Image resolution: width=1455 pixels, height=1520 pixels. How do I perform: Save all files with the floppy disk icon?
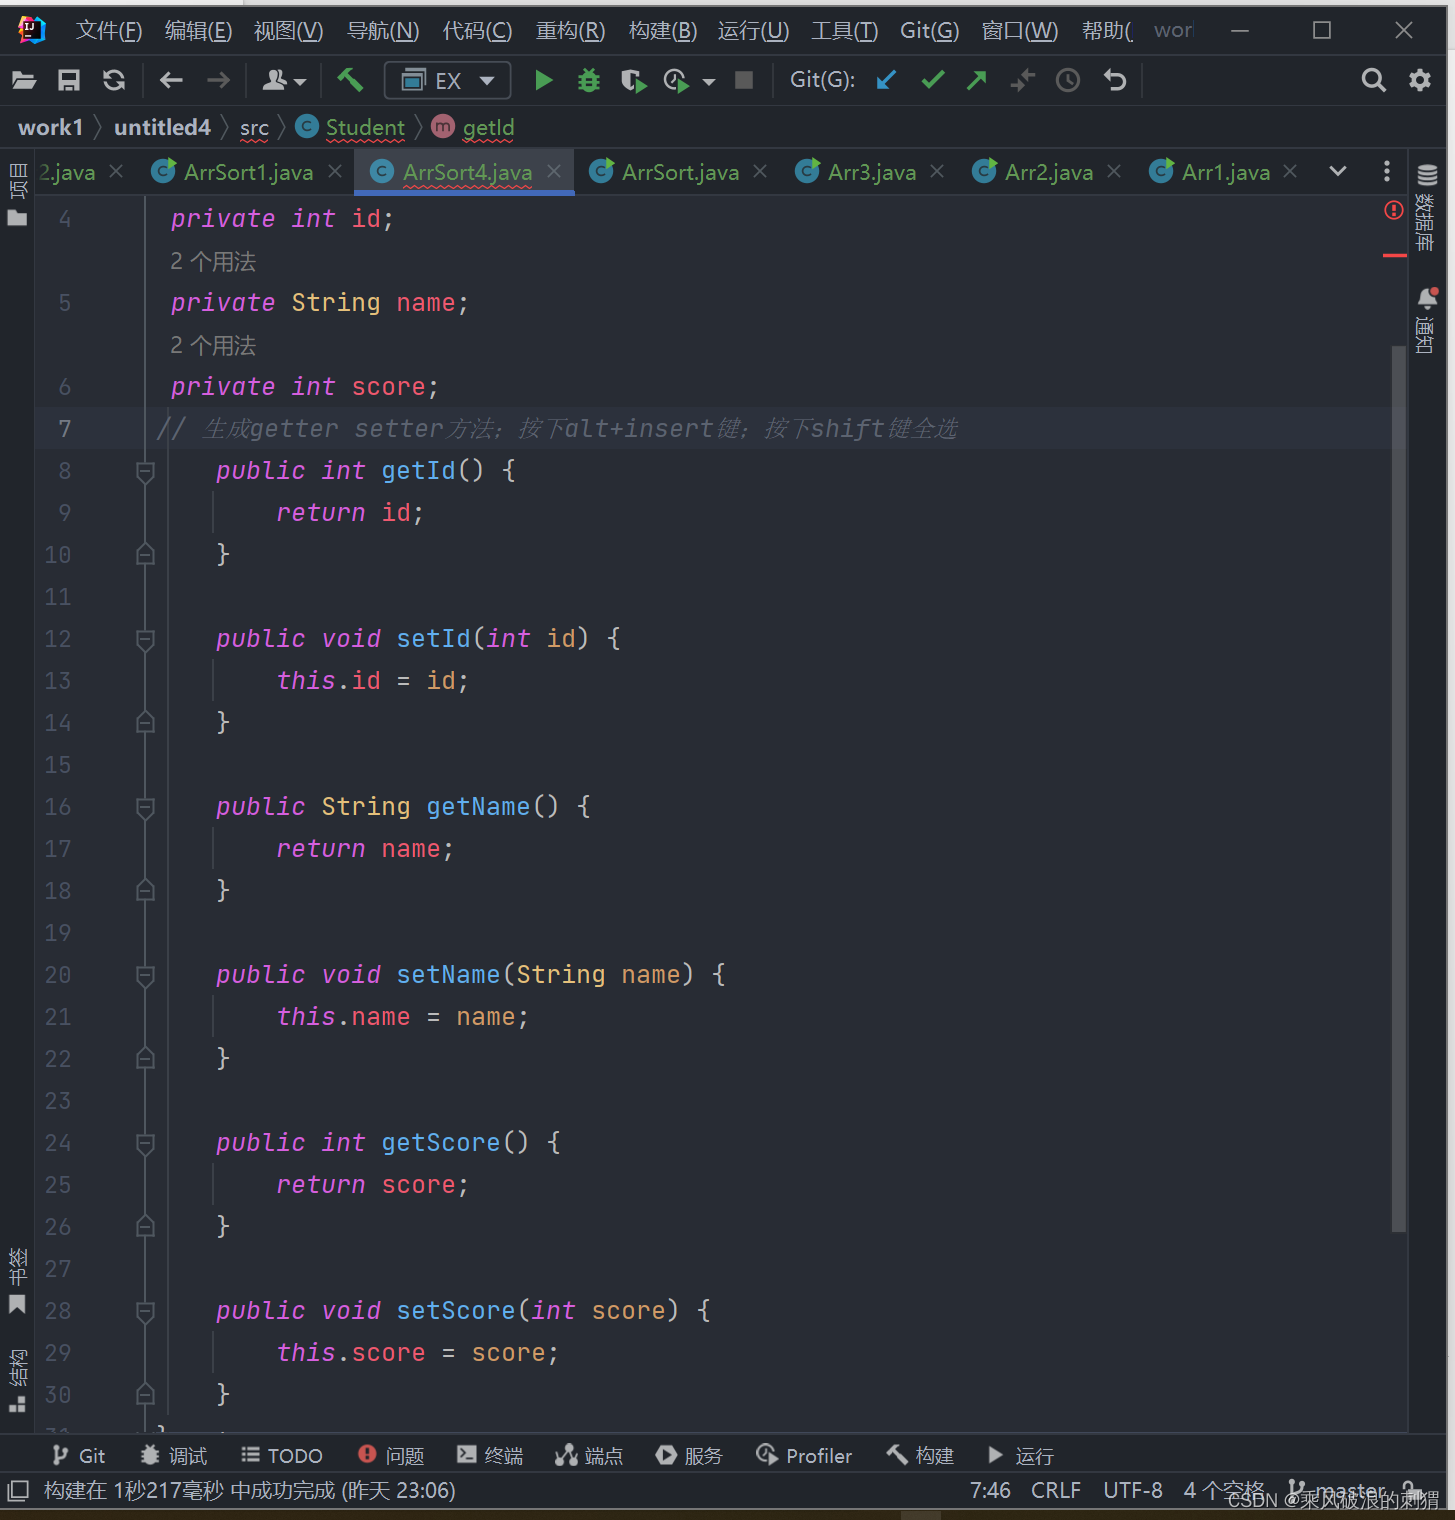tap(68, 80)
